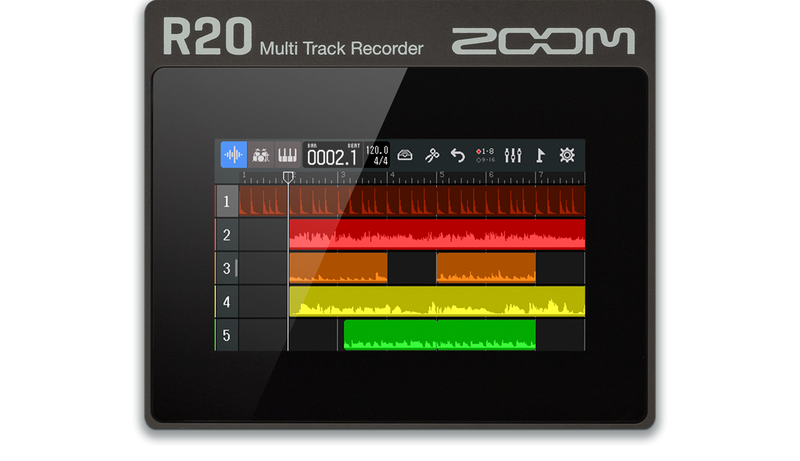Open the 120.0 tempo and 4/4 setting
Image resolution: width=800 pixels, height=461 pixels.
(x=376, y=155)
